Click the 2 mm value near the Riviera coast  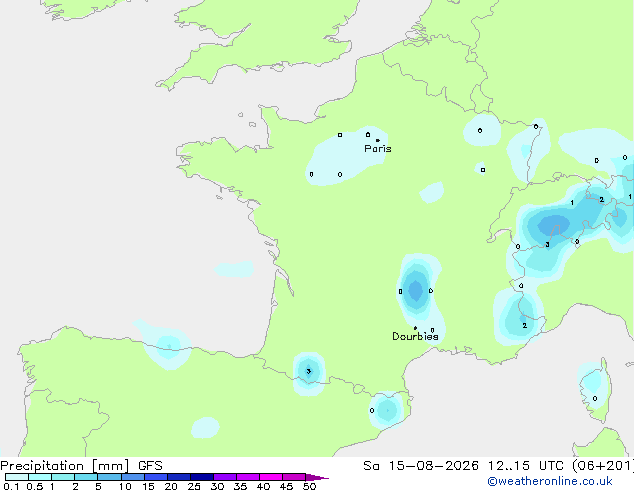coord(524,325)
